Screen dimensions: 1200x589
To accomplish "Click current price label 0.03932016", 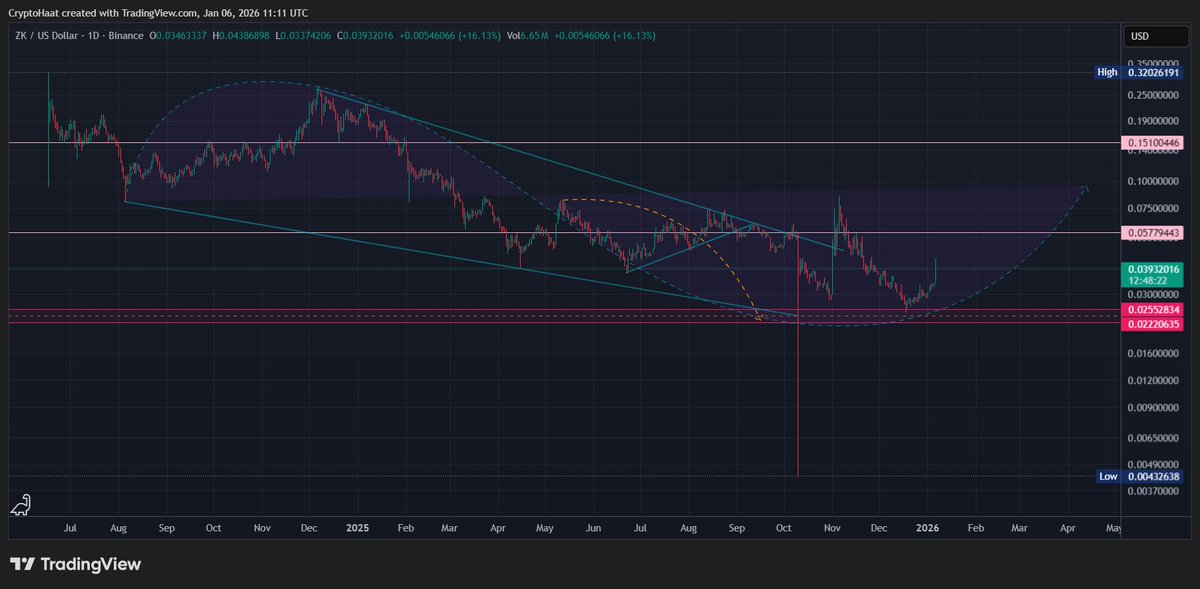I will tap(1153, 269).
